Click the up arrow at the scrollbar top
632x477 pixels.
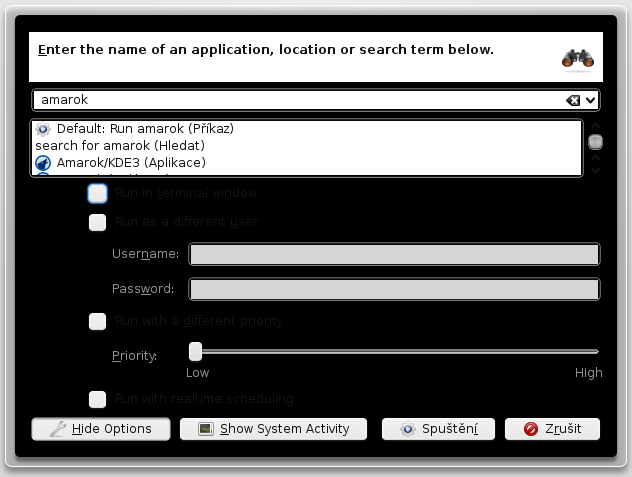pos(595,126)
